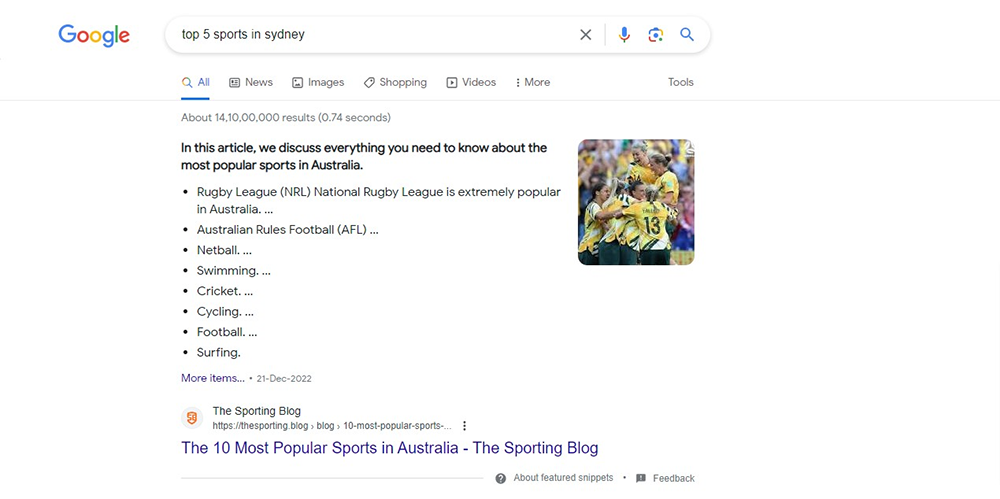
Task: Click the 21-Dec-2022 date text
Action: coord(284,378)
